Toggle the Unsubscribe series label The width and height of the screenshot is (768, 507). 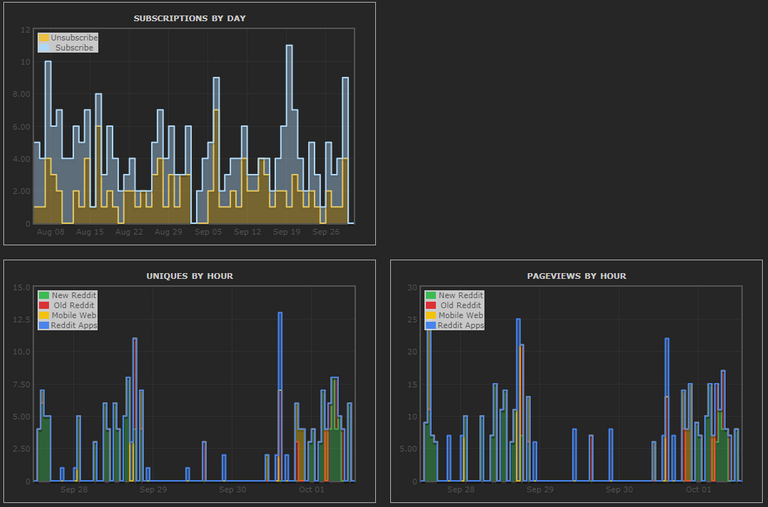[x=74, y=38]
